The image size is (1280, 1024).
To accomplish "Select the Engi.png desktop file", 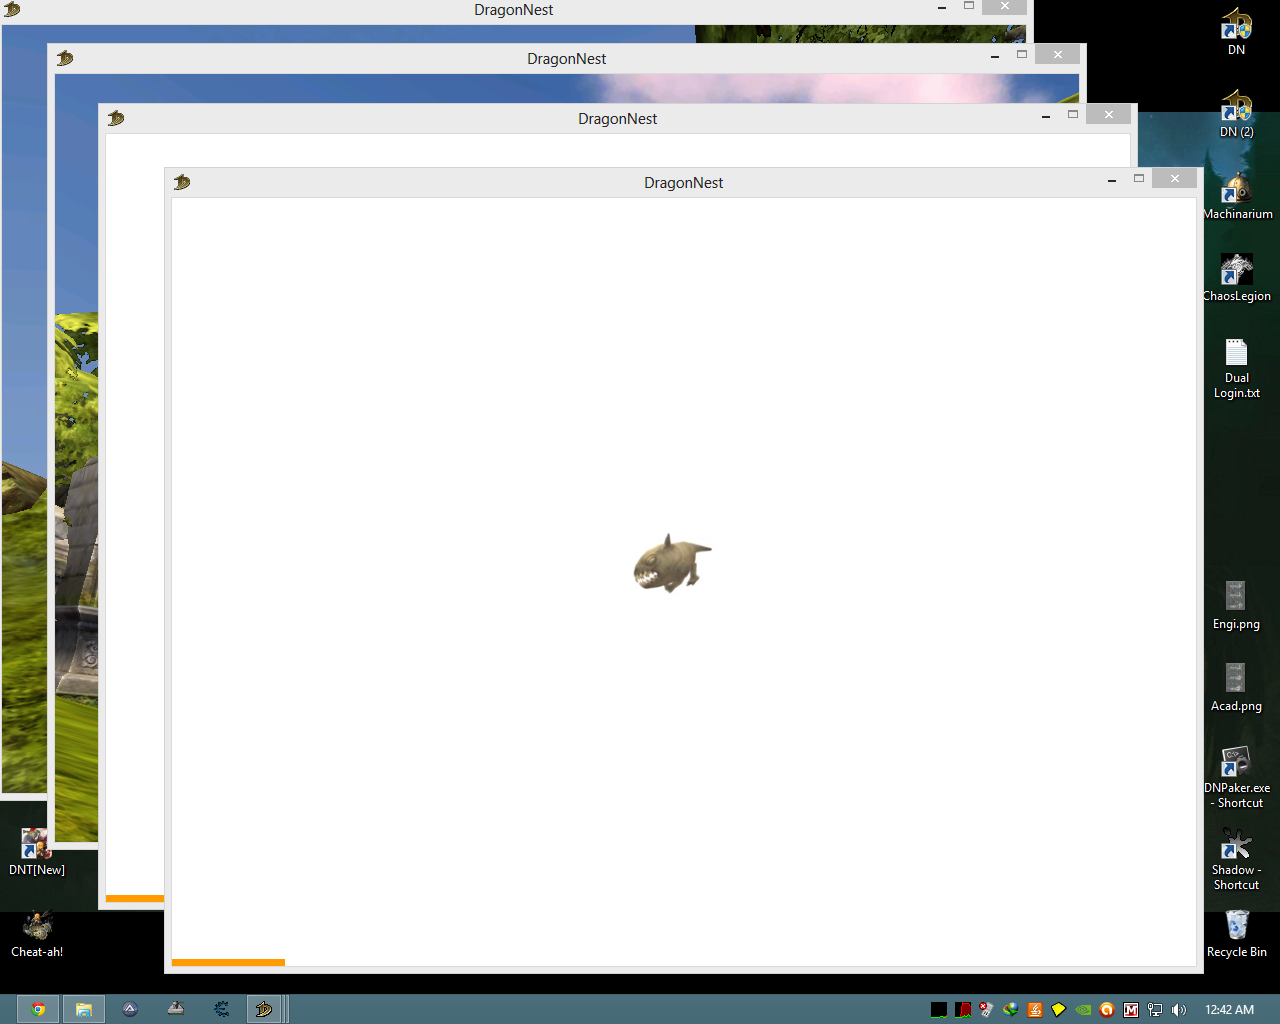I will [1236, 606].
